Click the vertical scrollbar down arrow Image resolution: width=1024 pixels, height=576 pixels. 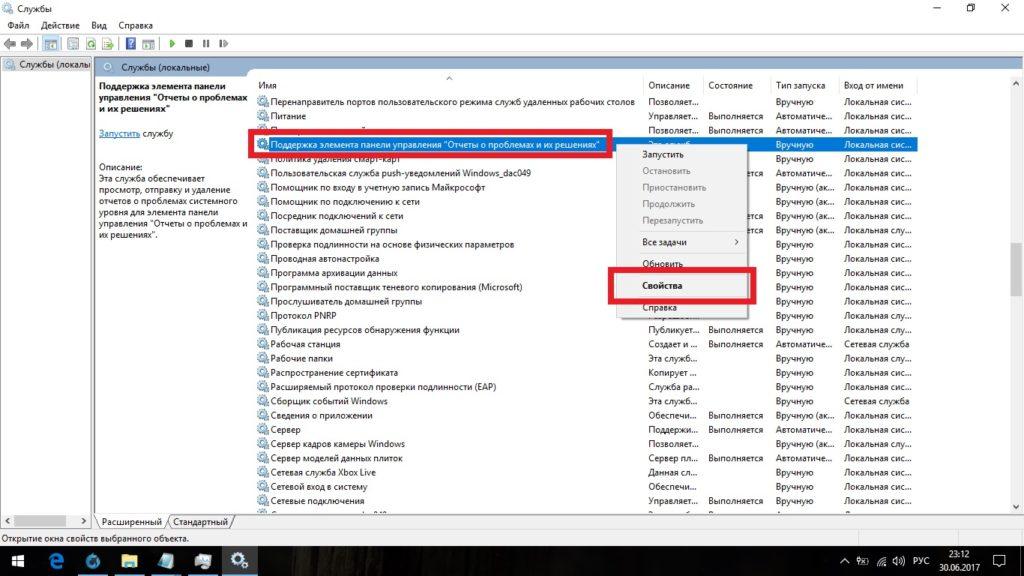point(1016,507)
